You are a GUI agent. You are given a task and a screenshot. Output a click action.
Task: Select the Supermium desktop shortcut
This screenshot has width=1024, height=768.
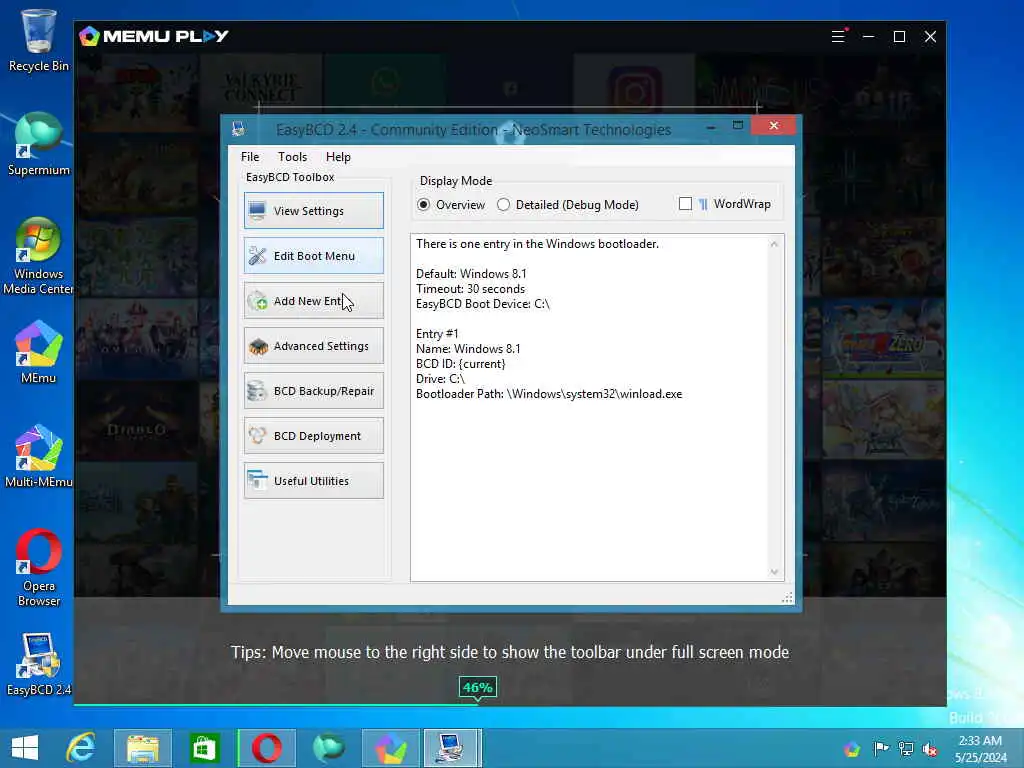(x=39, y=145)
